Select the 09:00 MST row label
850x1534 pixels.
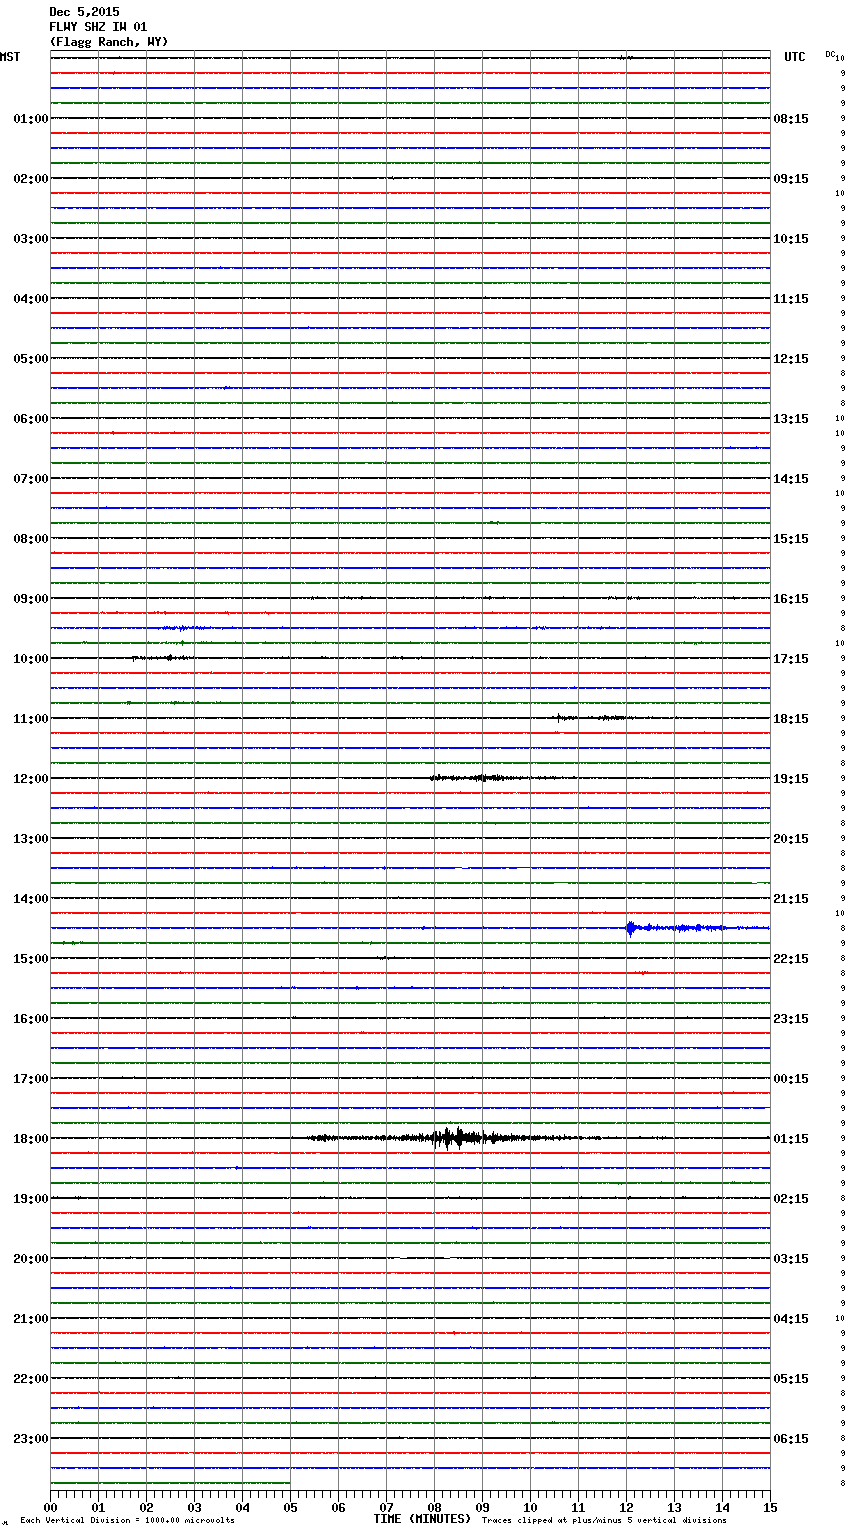tap(30, 599)
